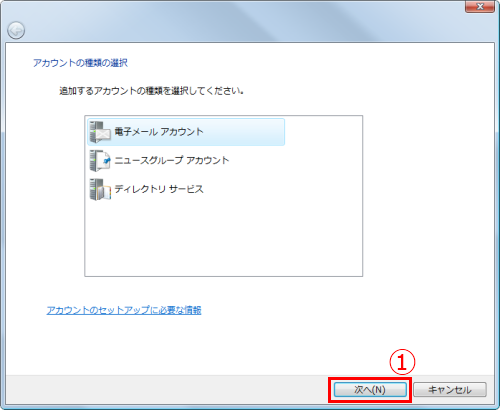
Task: Select the directory service server icon
Action: (x=100, y=189)
